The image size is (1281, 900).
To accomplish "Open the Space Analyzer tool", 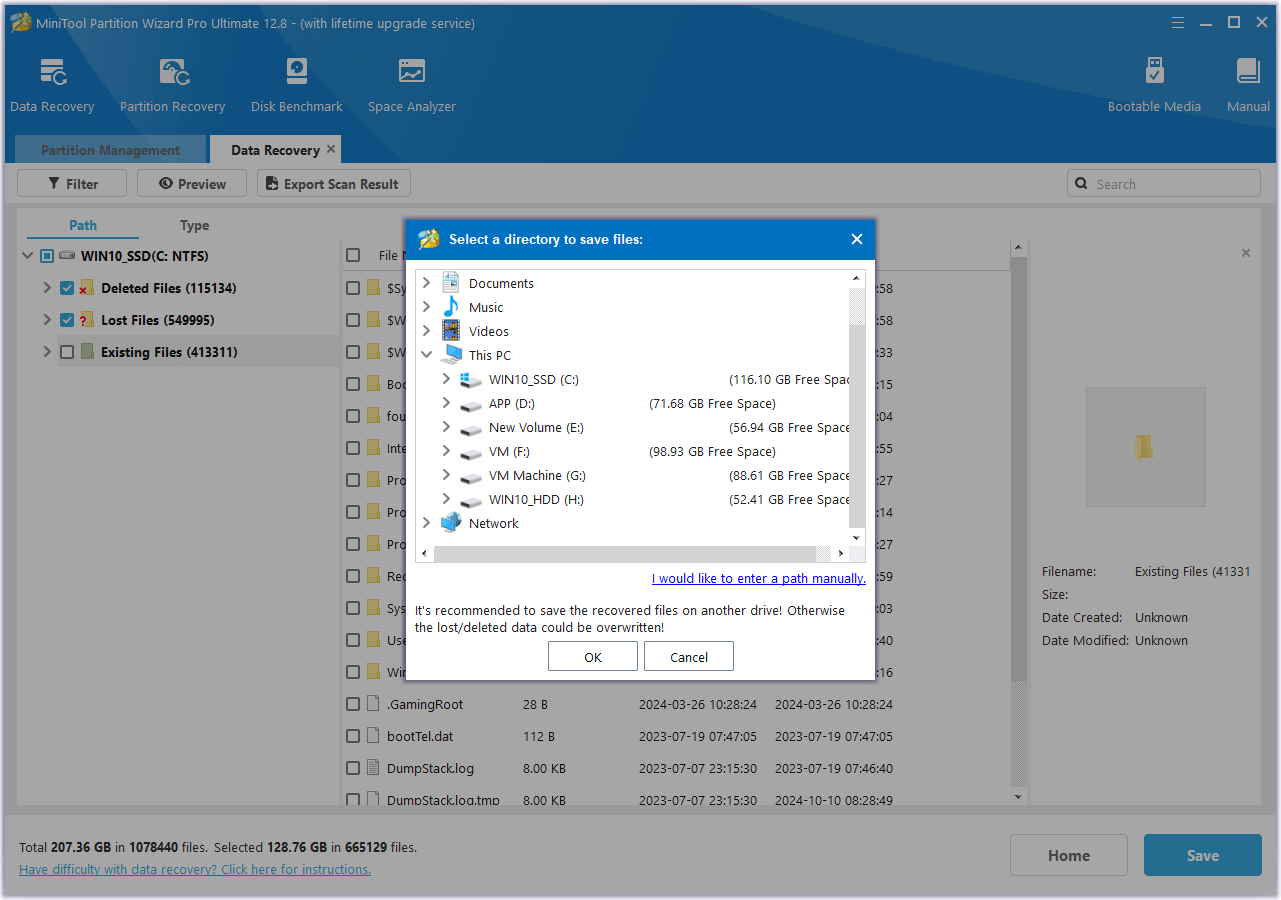I will pos(411,73).
